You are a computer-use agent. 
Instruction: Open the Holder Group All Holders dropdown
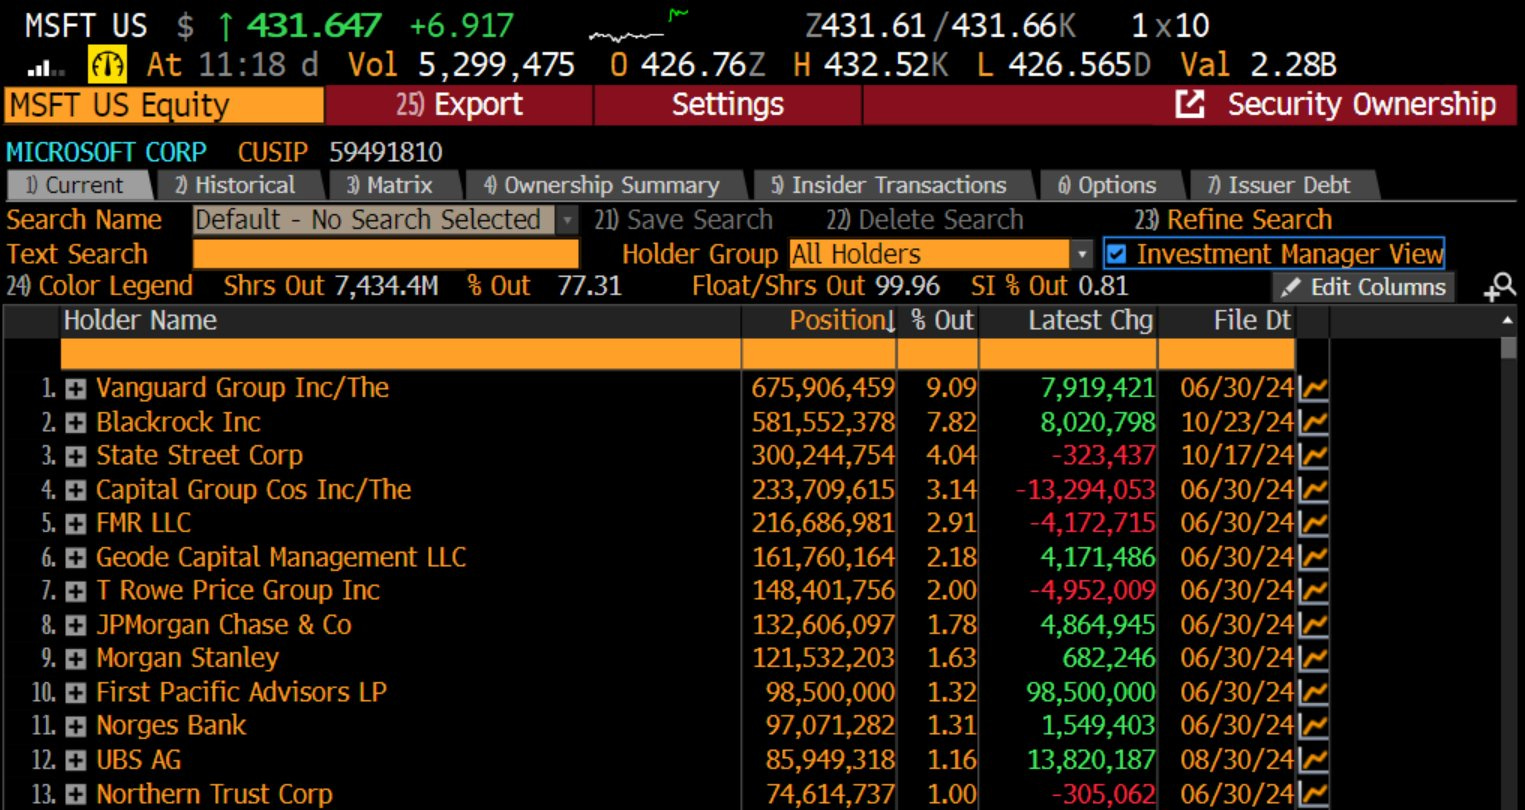pos(1081,254)
